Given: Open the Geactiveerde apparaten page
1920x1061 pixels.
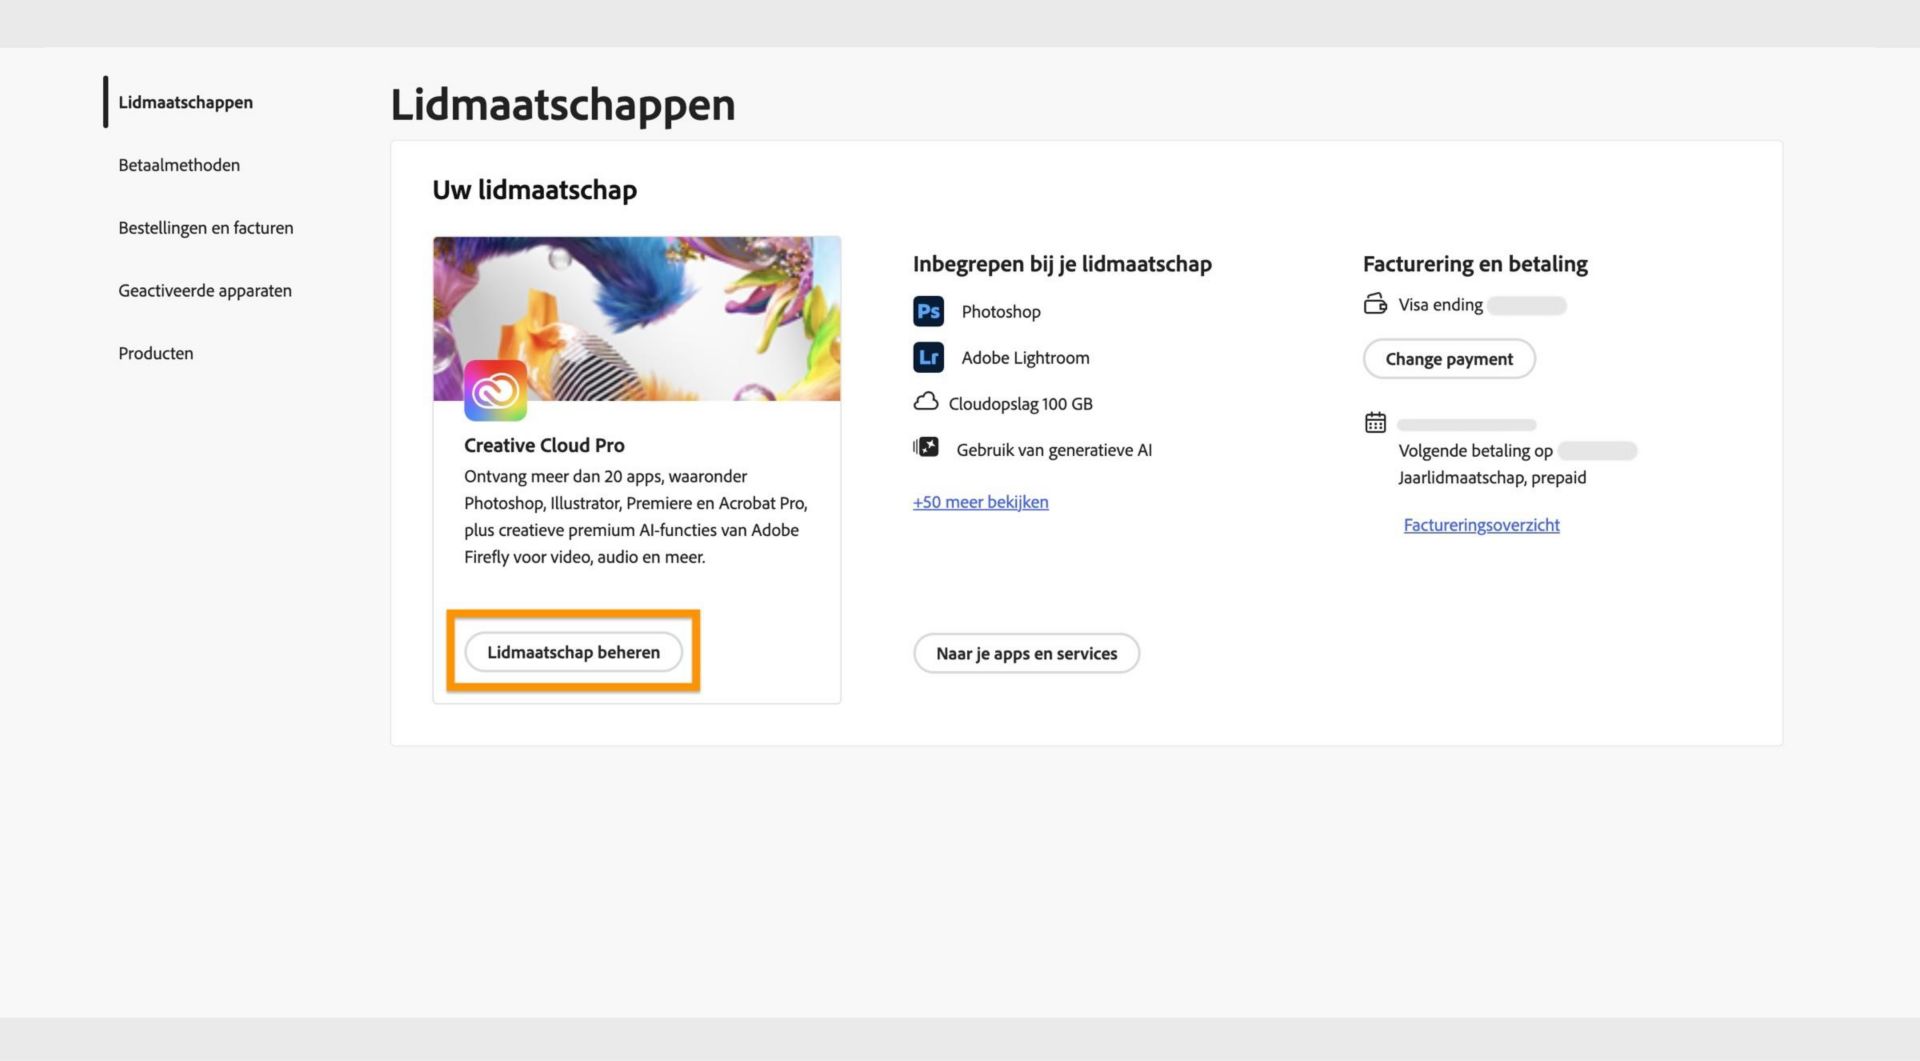Looking at the screenshot, I should pos(204,291).
